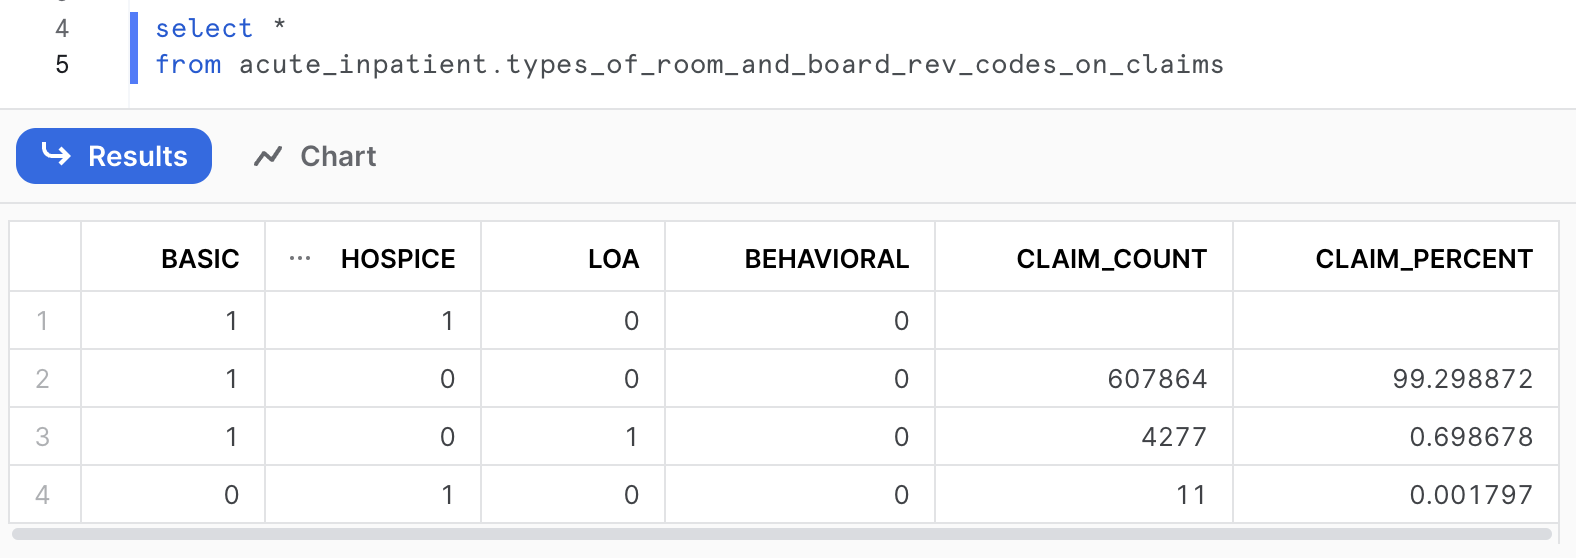Select row number 2

(44, 379)
